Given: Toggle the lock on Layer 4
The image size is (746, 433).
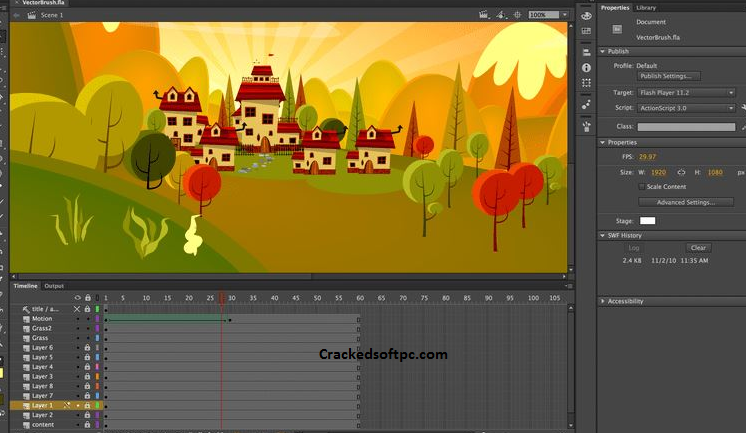Looking at the screenshot, I should [x=88, y=367].
